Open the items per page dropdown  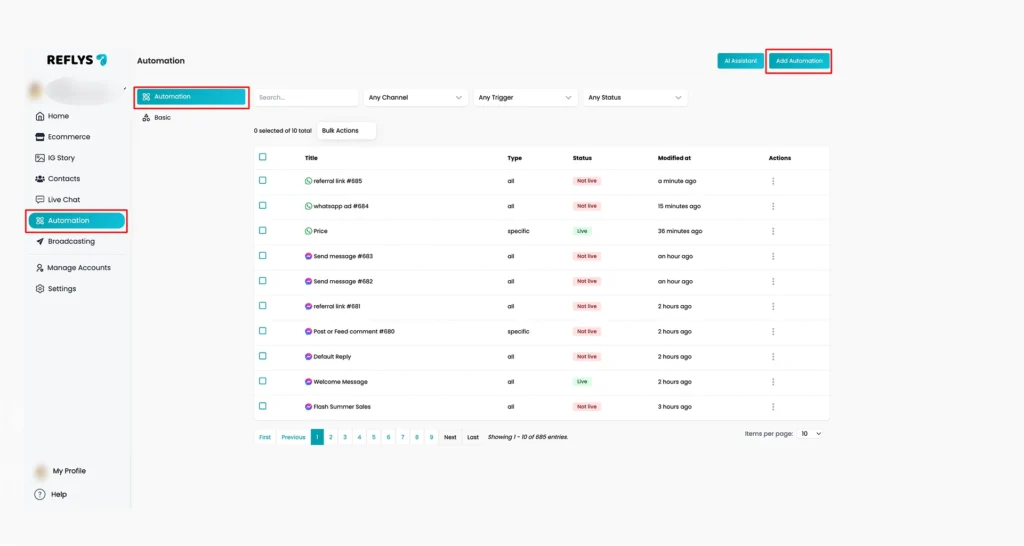[x=810, y=434]
